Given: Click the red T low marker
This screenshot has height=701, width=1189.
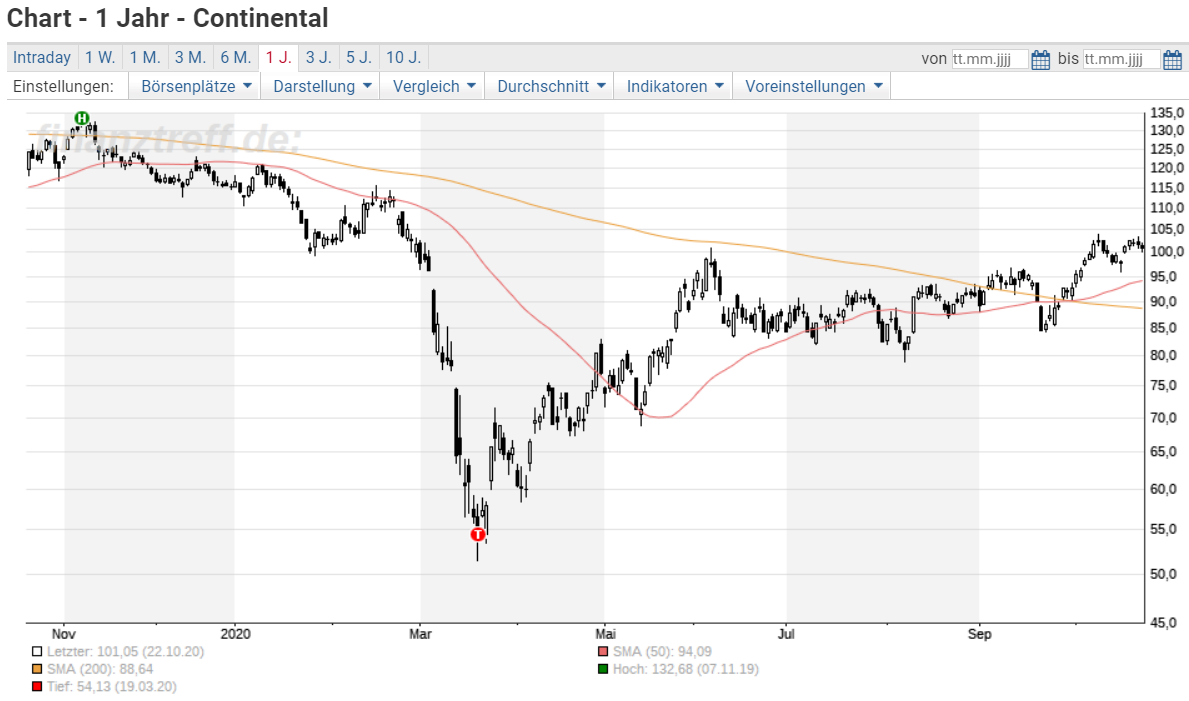Looking at the screenshot, I should (478, 535).
